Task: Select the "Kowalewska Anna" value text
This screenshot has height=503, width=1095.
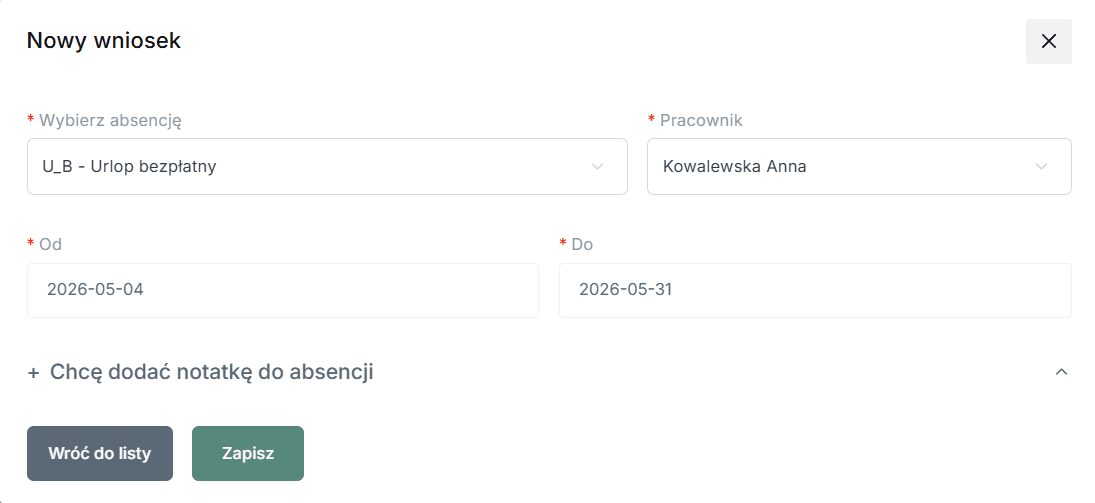Action: [x=735, y=167]
